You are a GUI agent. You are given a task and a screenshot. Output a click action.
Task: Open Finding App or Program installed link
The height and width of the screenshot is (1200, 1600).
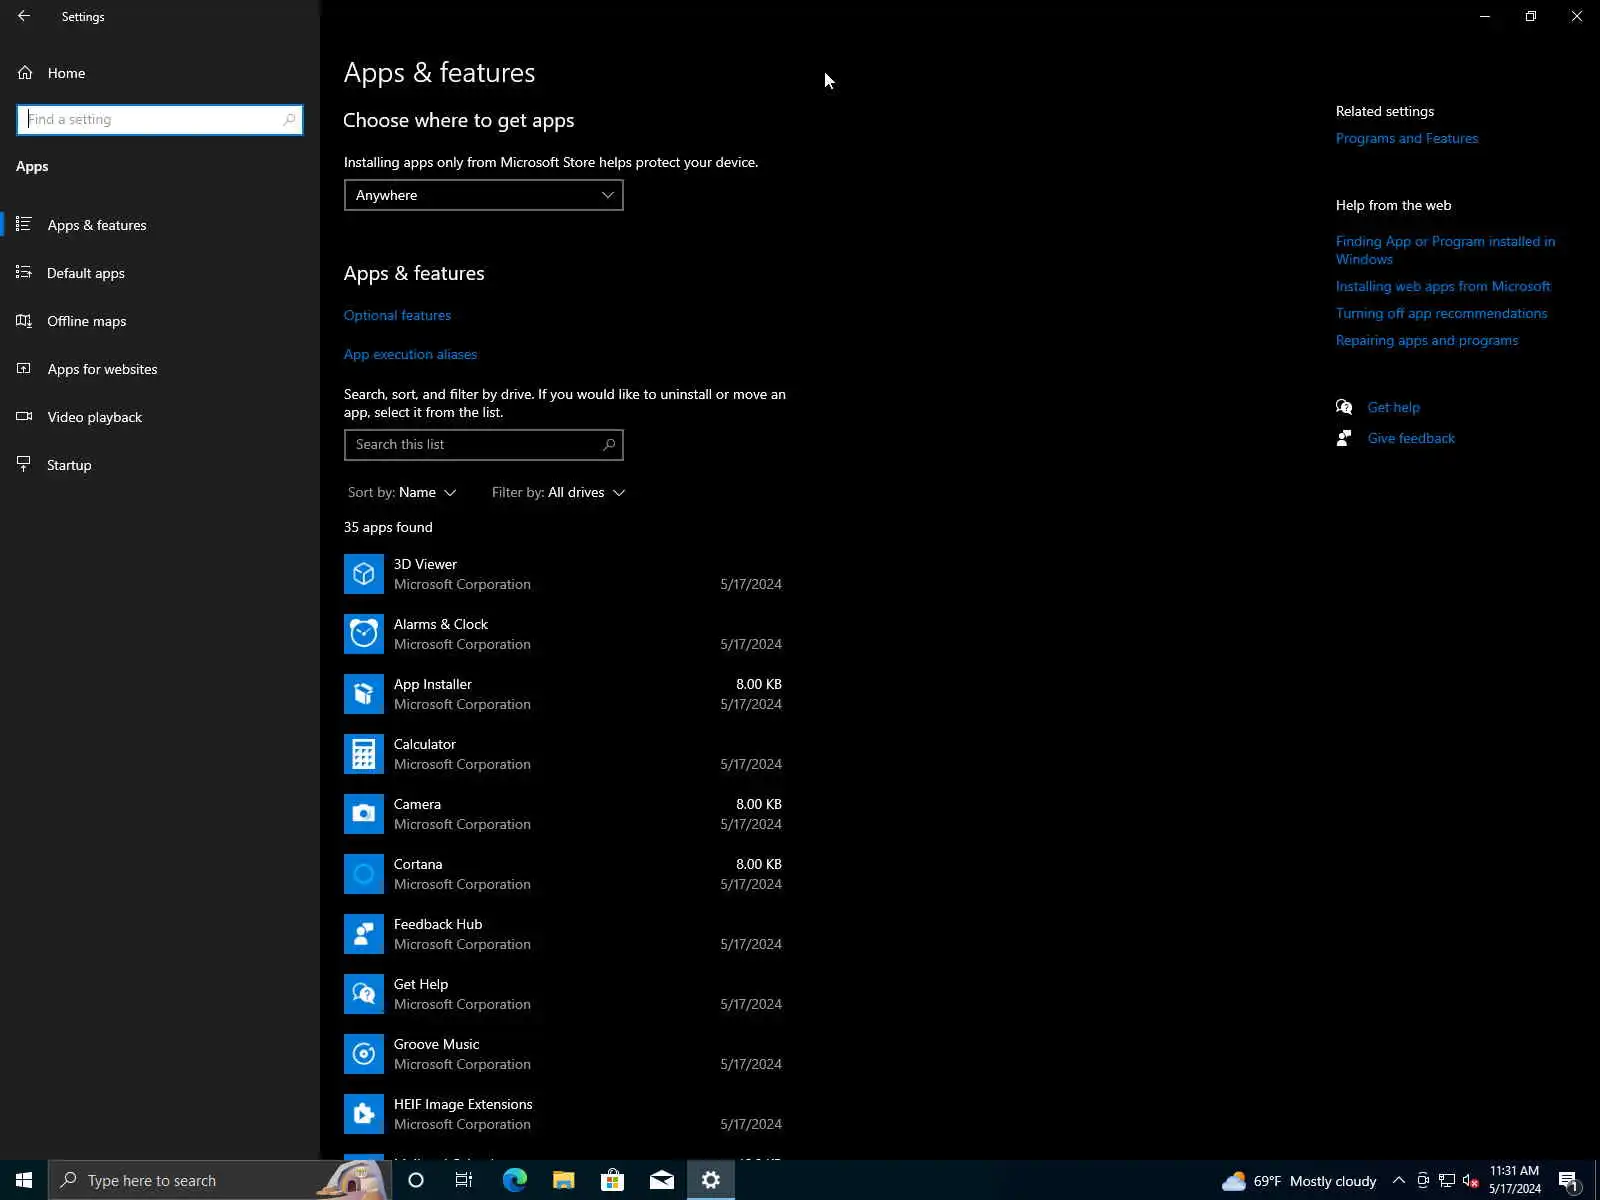click(1445, 250)
